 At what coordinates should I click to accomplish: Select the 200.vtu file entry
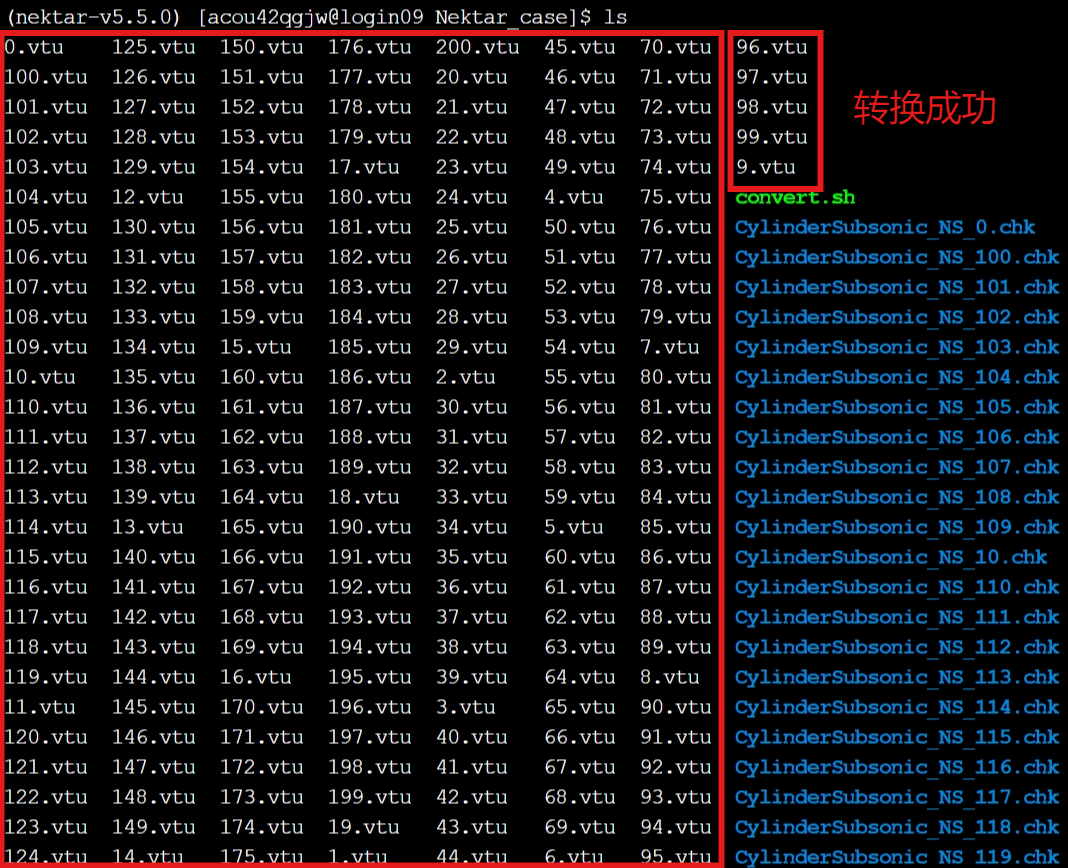(477, 47)
